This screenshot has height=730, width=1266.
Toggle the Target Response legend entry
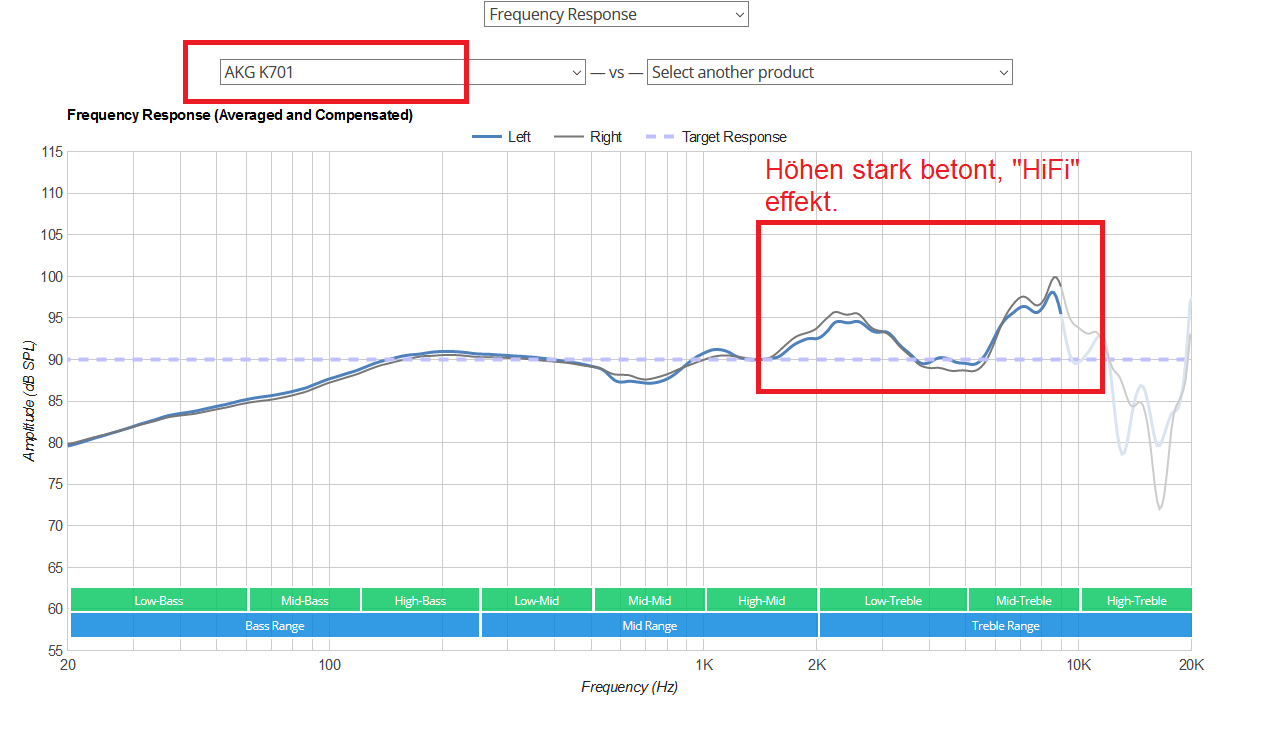[717, 137]
